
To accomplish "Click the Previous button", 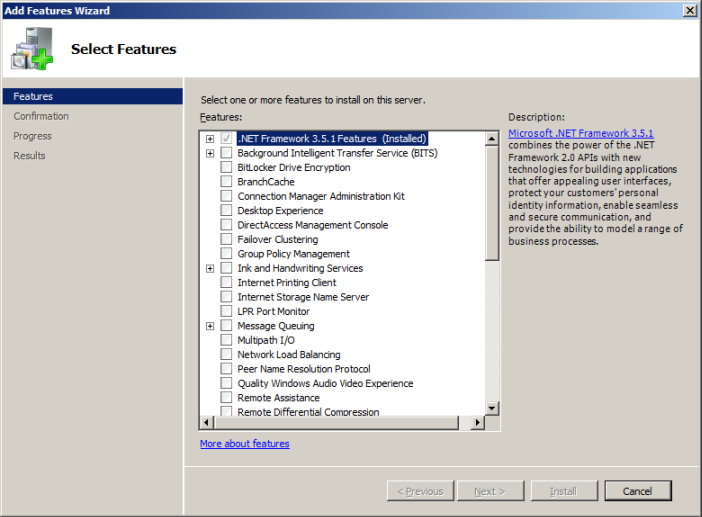I will 420,491.
